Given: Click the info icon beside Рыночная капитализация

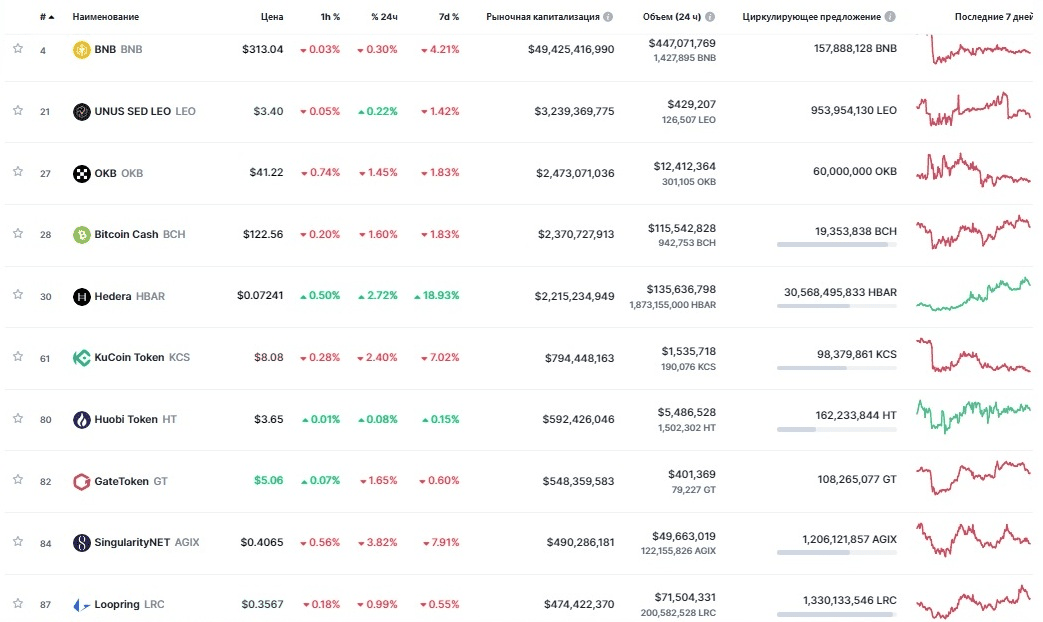Looking at the screenshot, I should click(611, 16).
